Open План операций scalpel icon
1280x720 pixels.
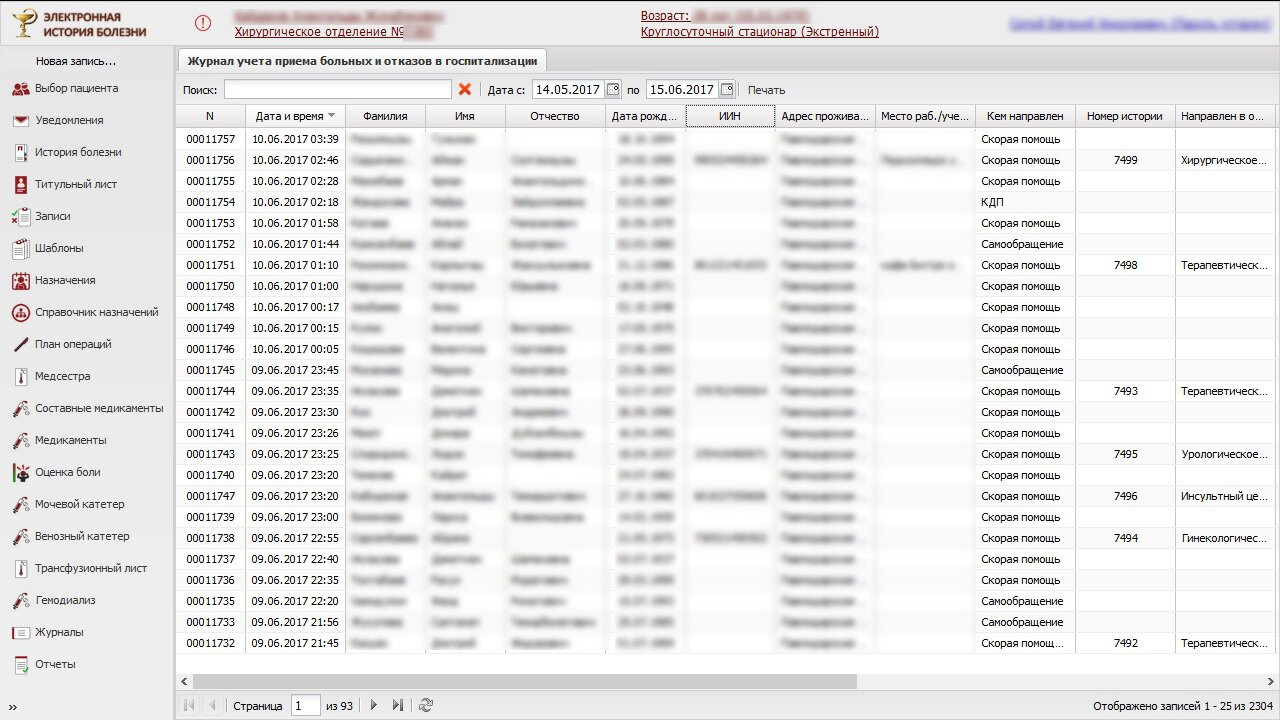[20, 345]
